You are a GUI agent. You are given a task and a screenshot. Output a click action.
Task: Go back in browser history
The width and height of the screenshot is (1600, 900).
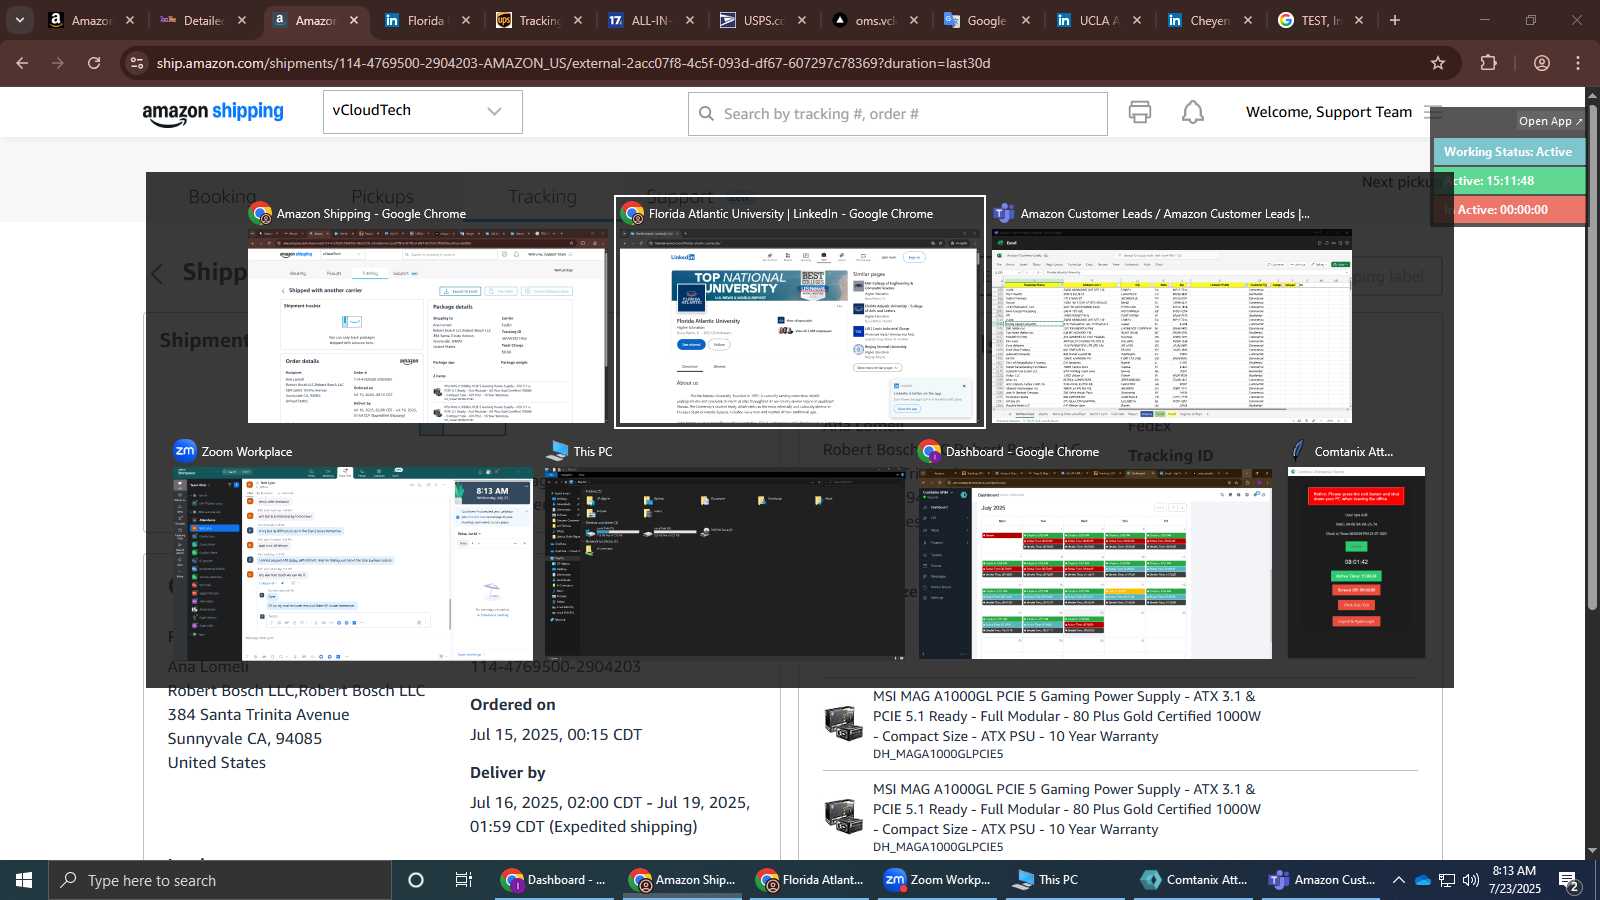(22, 63)
